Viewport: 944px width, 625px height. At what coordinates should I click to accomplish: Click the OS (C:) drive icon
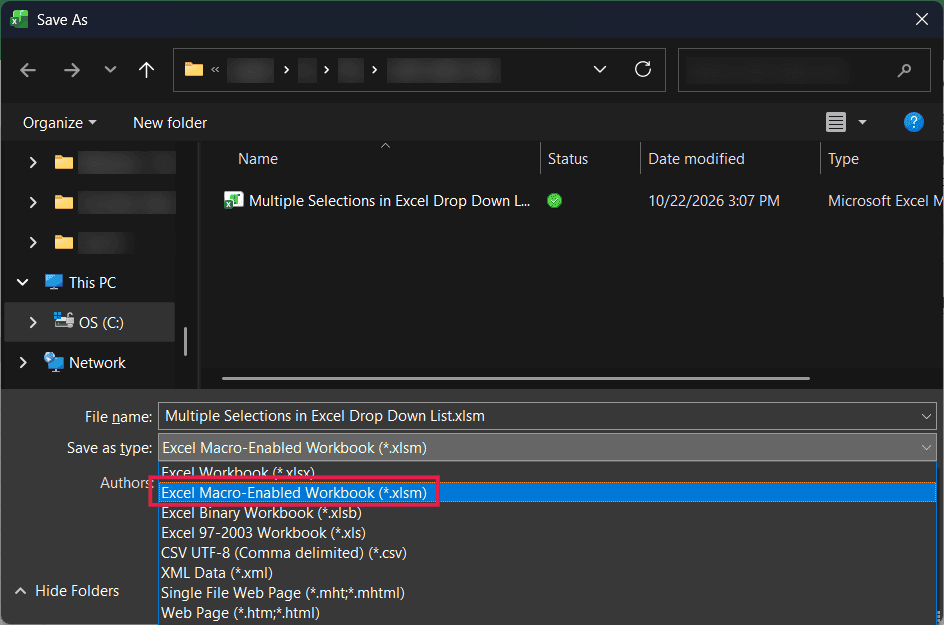point(64,320)
